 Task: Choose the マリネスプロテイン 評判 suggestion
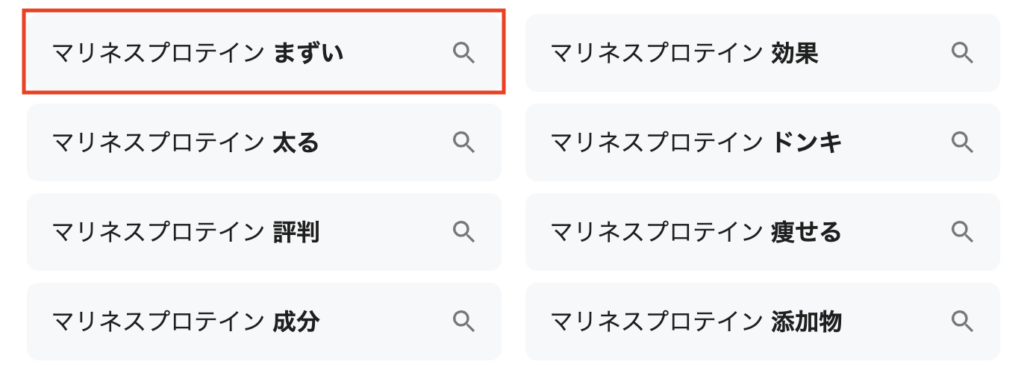[x=264, y=231]
